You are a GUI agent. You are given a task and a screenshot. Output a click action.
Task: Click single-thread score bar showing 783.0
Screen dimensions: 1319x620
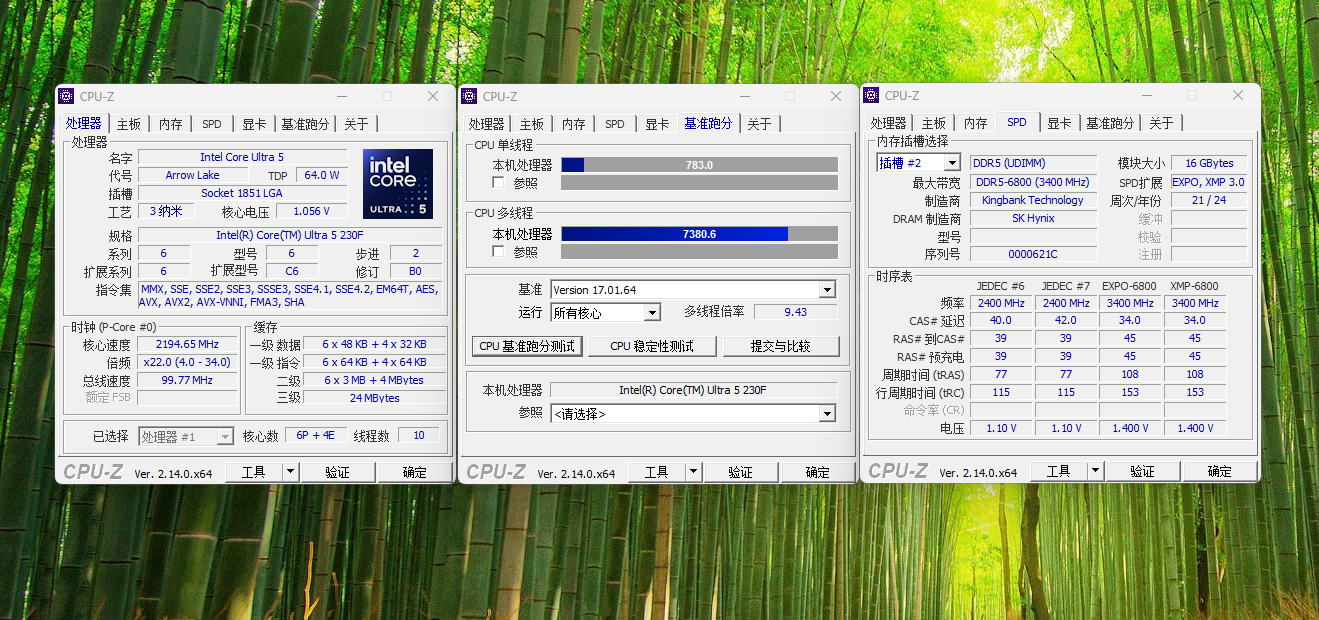[x=699, y=165]
